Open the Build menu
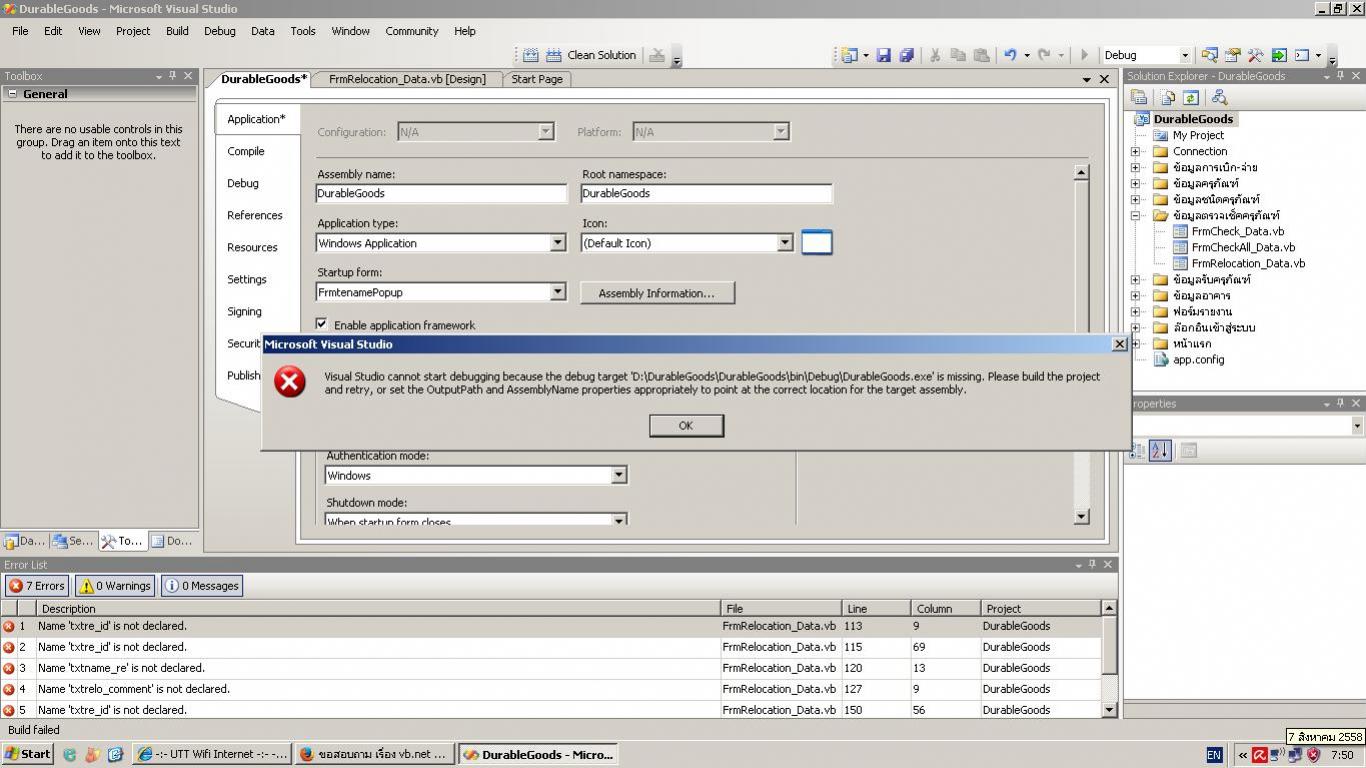Image resolution: width=1366 pixels, height=768 pixels. [x=177, y=31]
